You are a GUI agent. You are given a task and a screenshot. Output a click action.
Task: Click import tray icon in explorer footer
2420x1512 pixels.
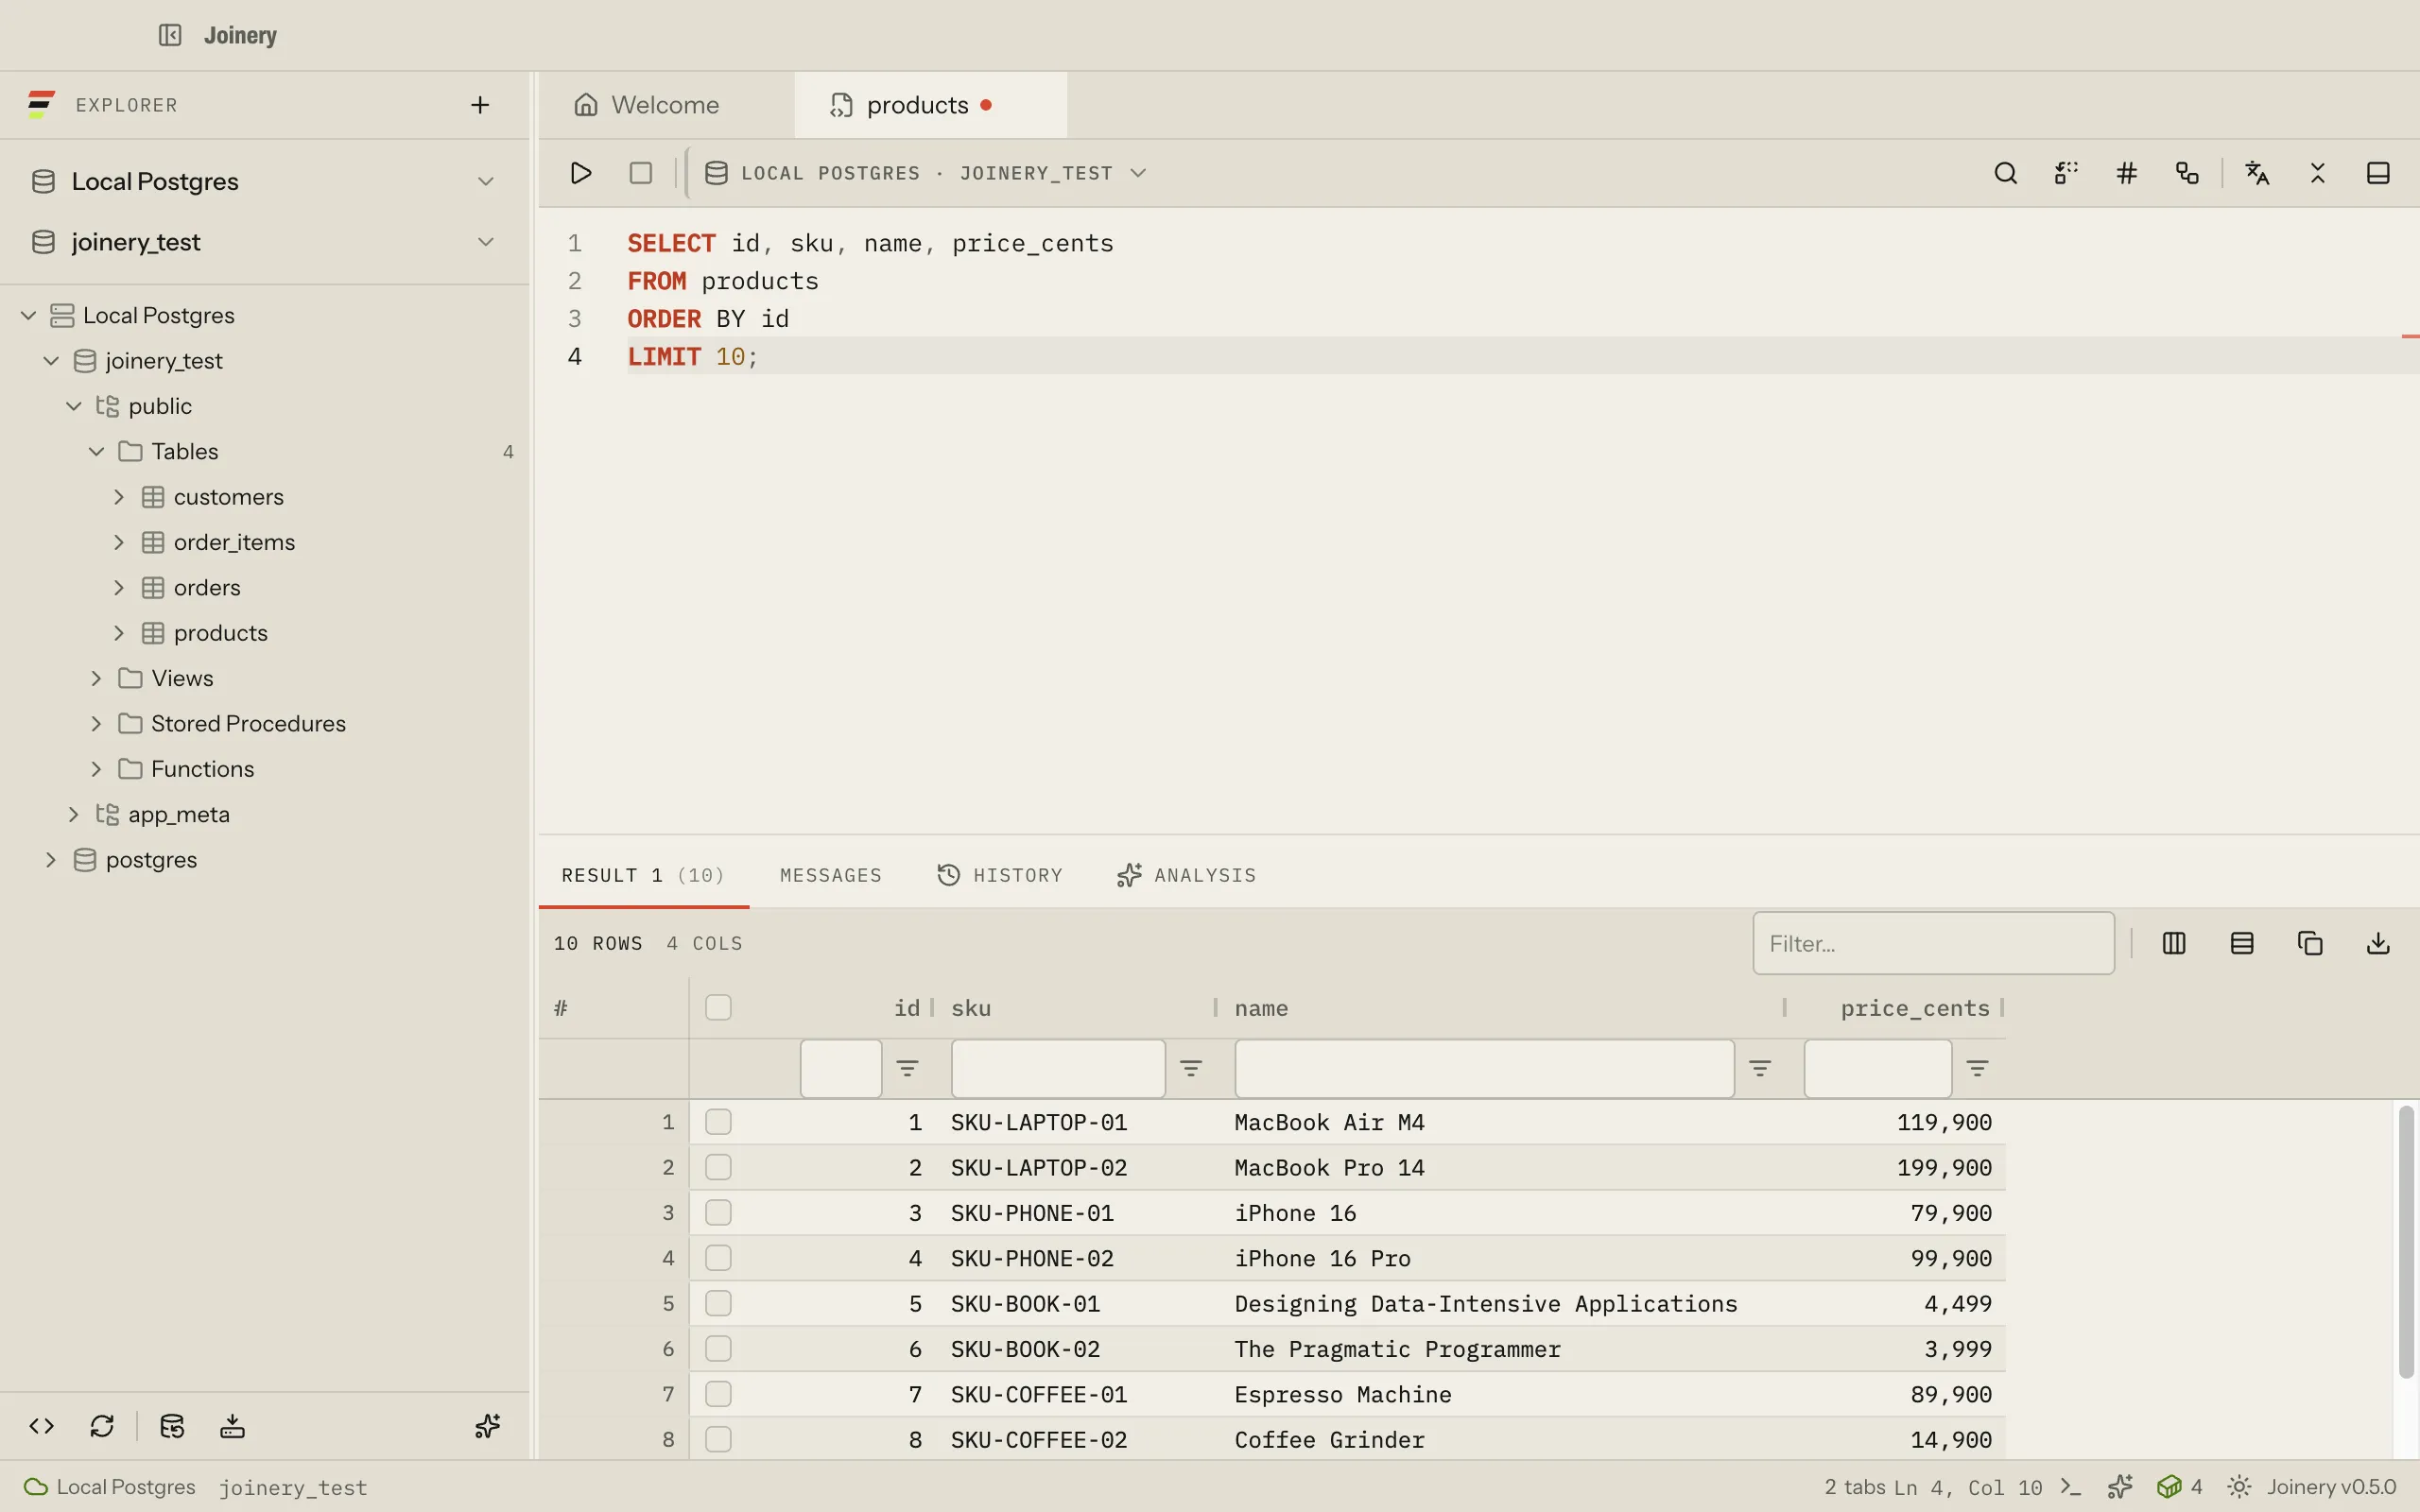[232, 1426]
